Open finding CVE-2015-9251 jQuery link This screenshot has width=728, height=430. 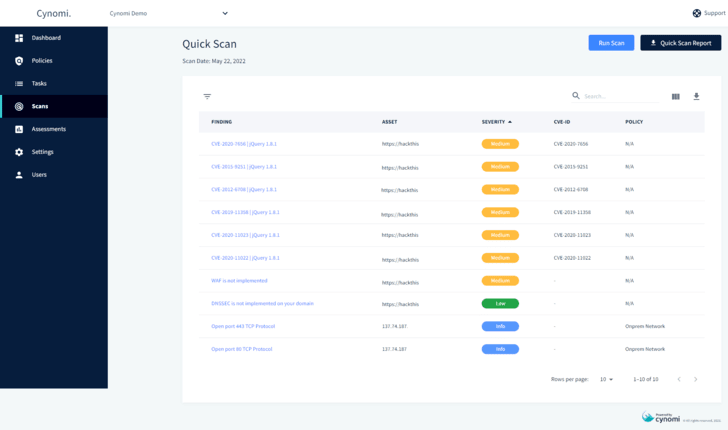pyautogui.click(x=244, y=167)
